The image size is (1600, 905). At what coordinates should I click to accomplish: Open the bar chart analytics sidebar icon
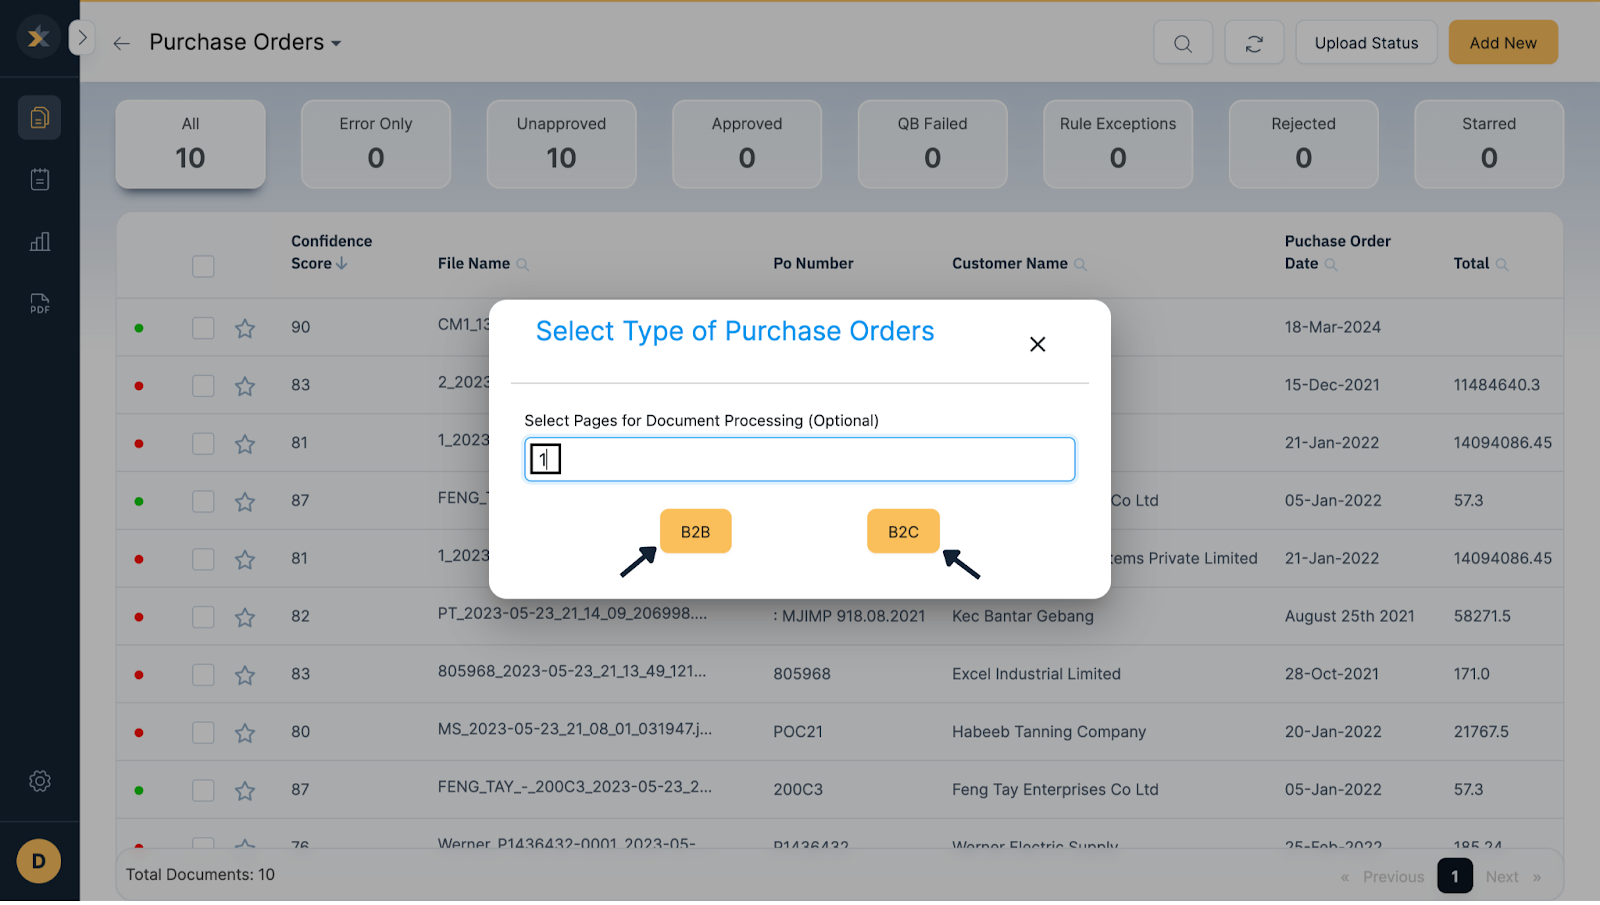click(x=40, y=242)
